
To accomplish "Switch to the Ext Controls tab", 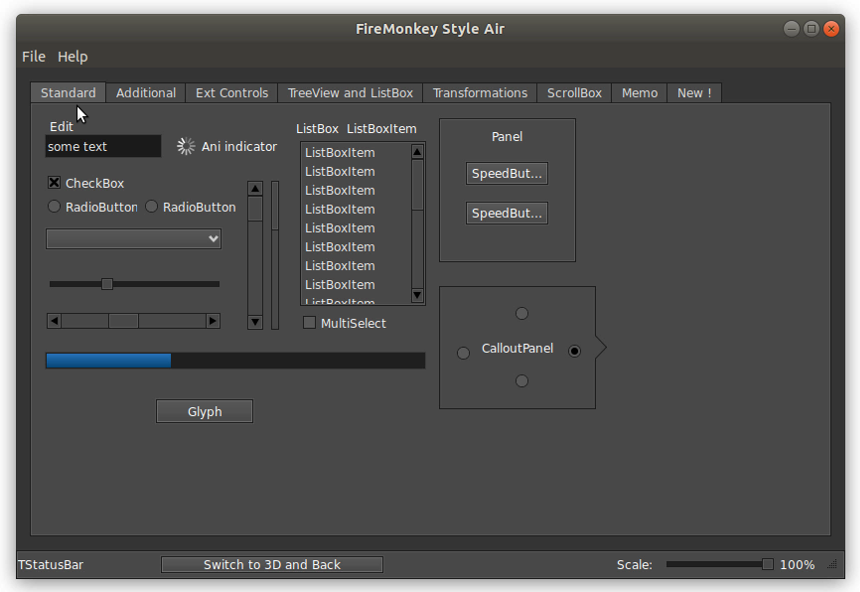I will pyautogui.click(x=231, y=93).
